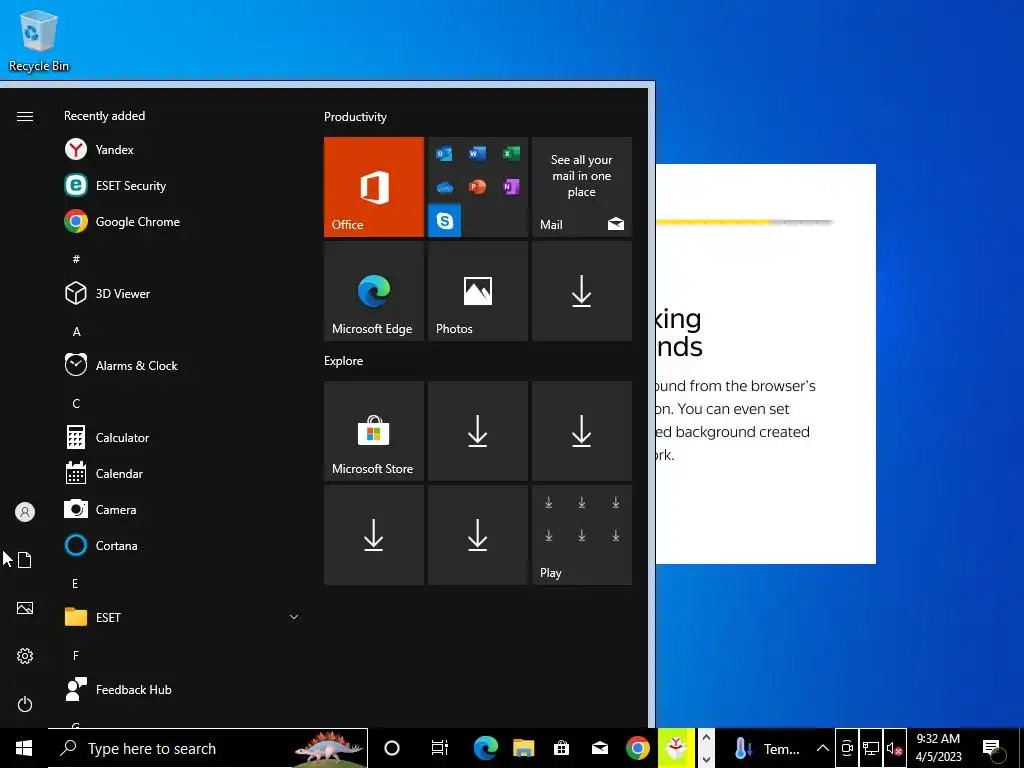1024x768 pixels.
Task: Open Google Chrome from the taskbar
Action: point(638,748)
